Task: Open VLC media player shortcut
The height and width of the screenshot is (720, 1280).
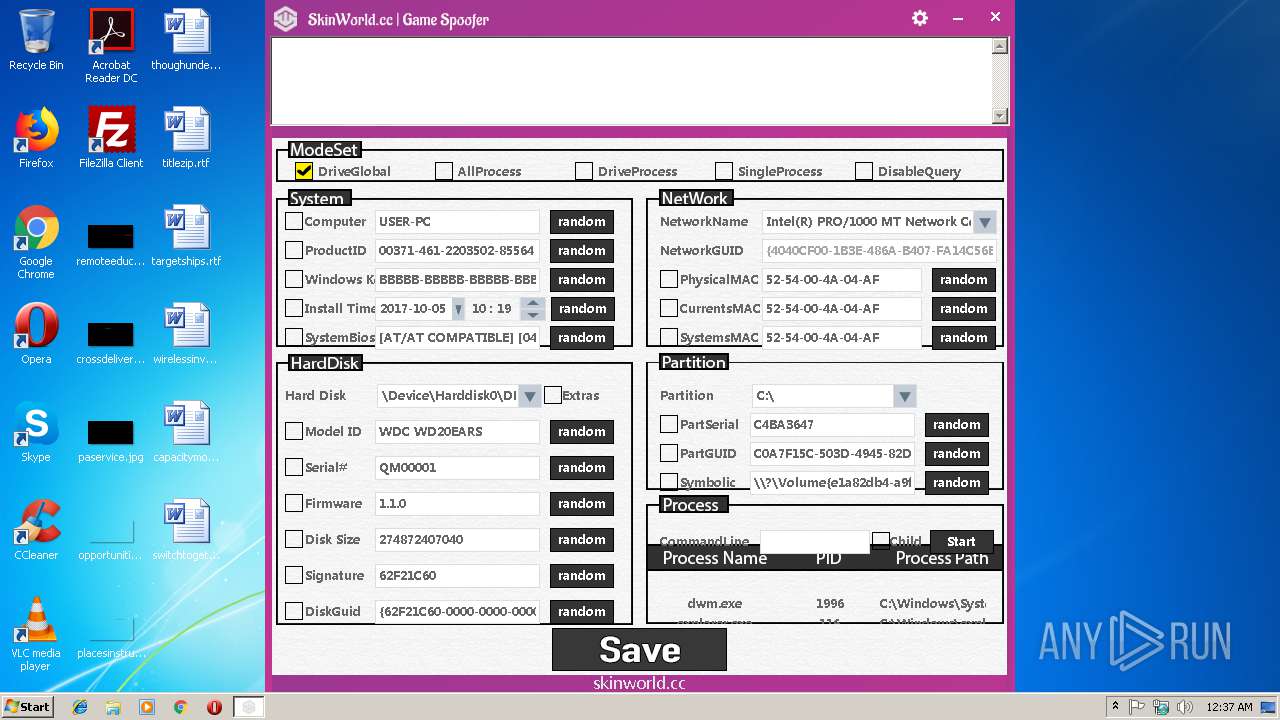Action: [36, 634]
